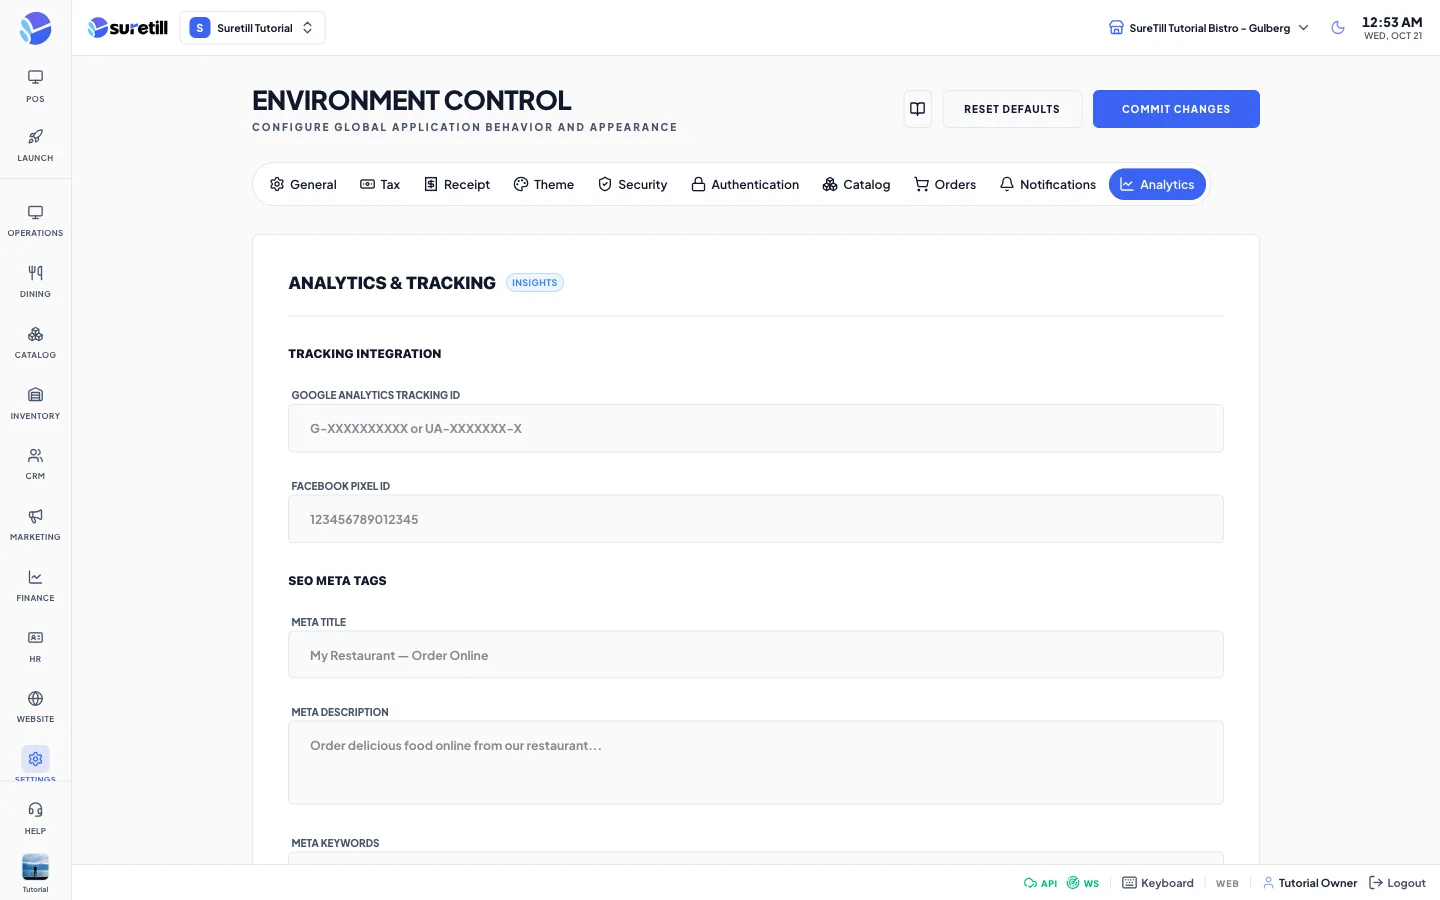Click into the Facebook Pixel ID field
Viewport: 1440px width, 900px height.
[756, 519]
